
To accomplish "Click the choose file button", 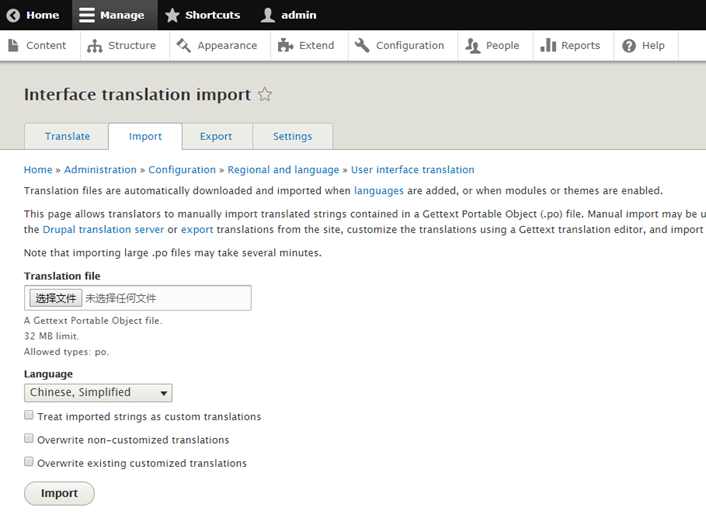I will pos(55,298).
